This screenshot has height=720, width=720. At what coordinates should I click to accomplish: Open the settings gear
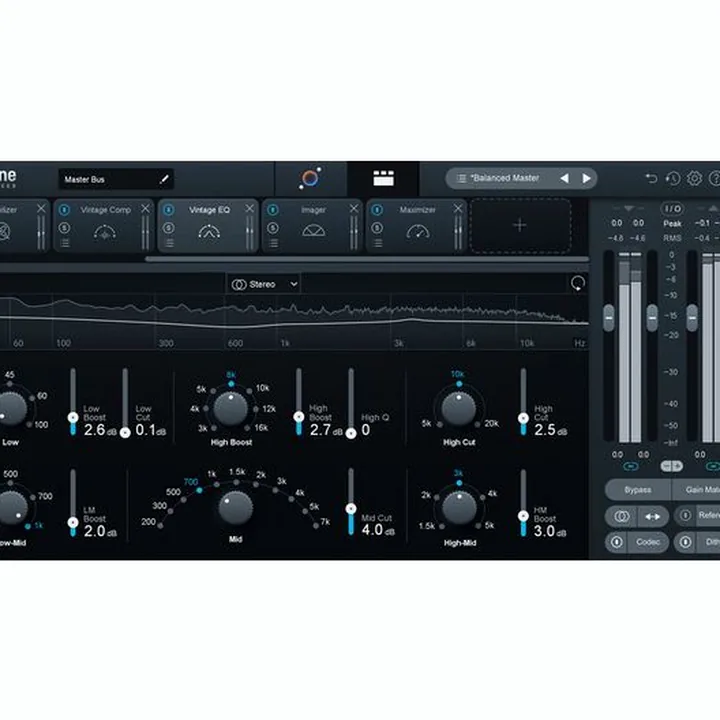(694, 178)
